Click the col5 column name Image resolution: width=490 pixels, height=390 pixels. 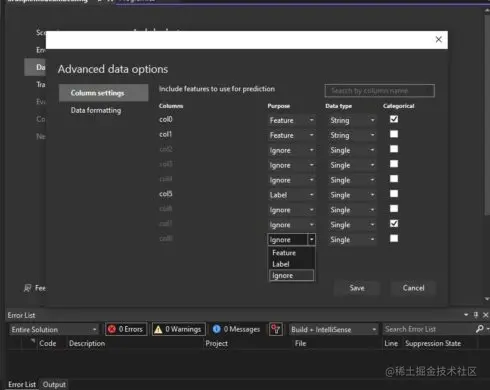click(x=166, y=194)
